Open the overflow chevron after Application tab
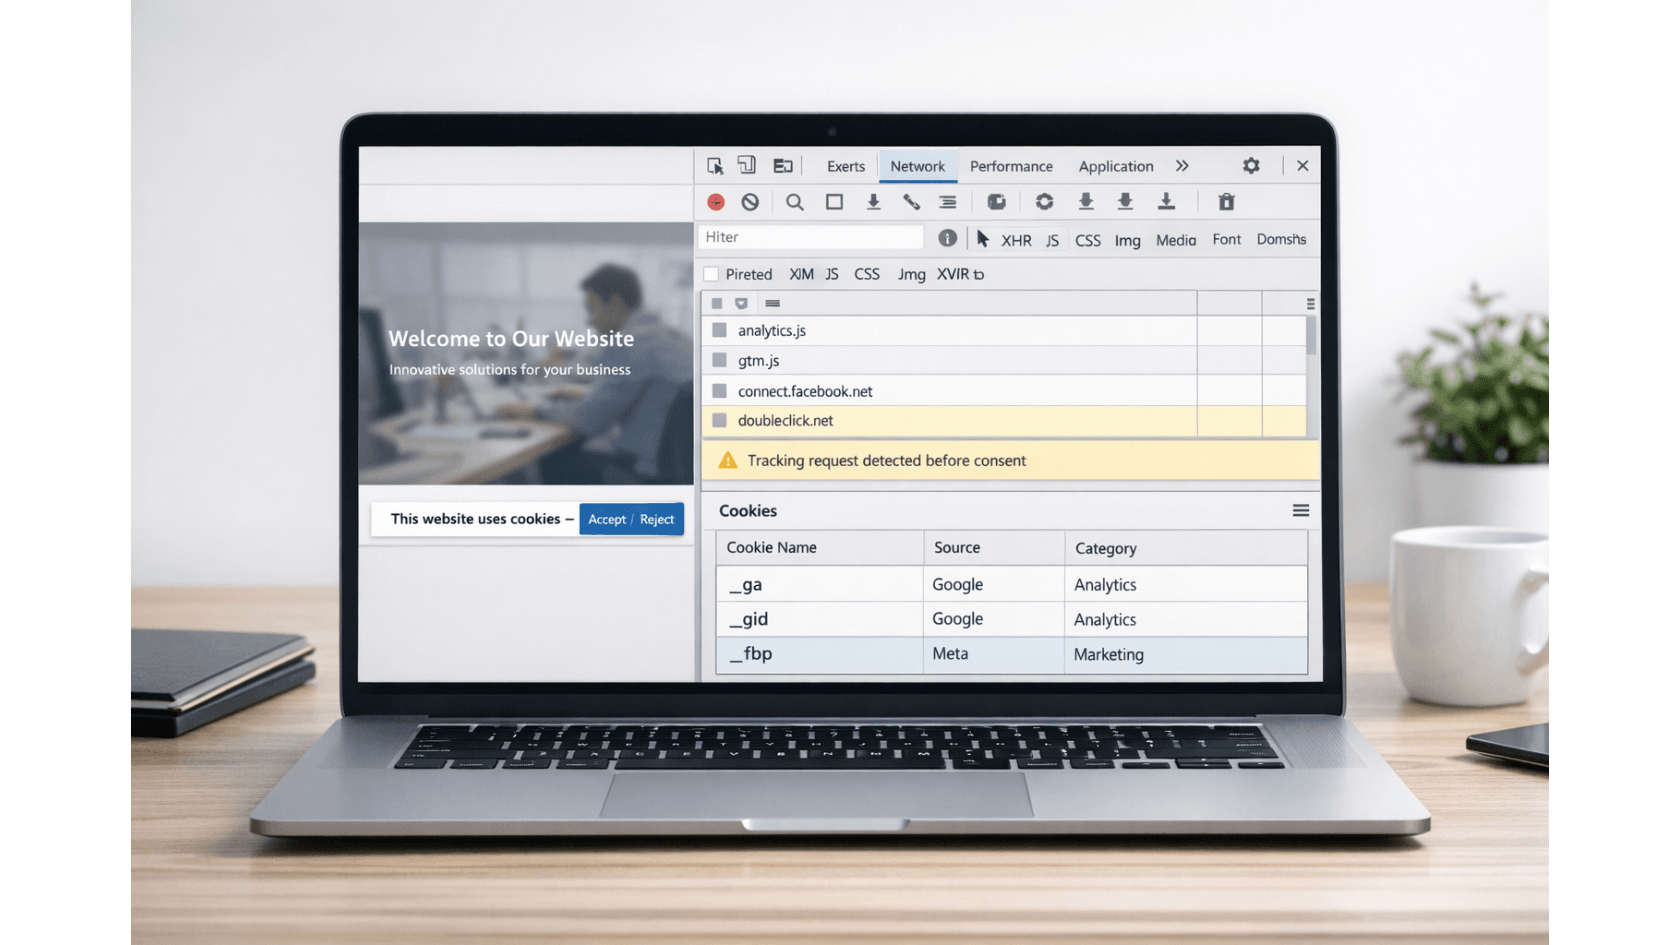1680x945 pixels. (x=1182, y=166)
